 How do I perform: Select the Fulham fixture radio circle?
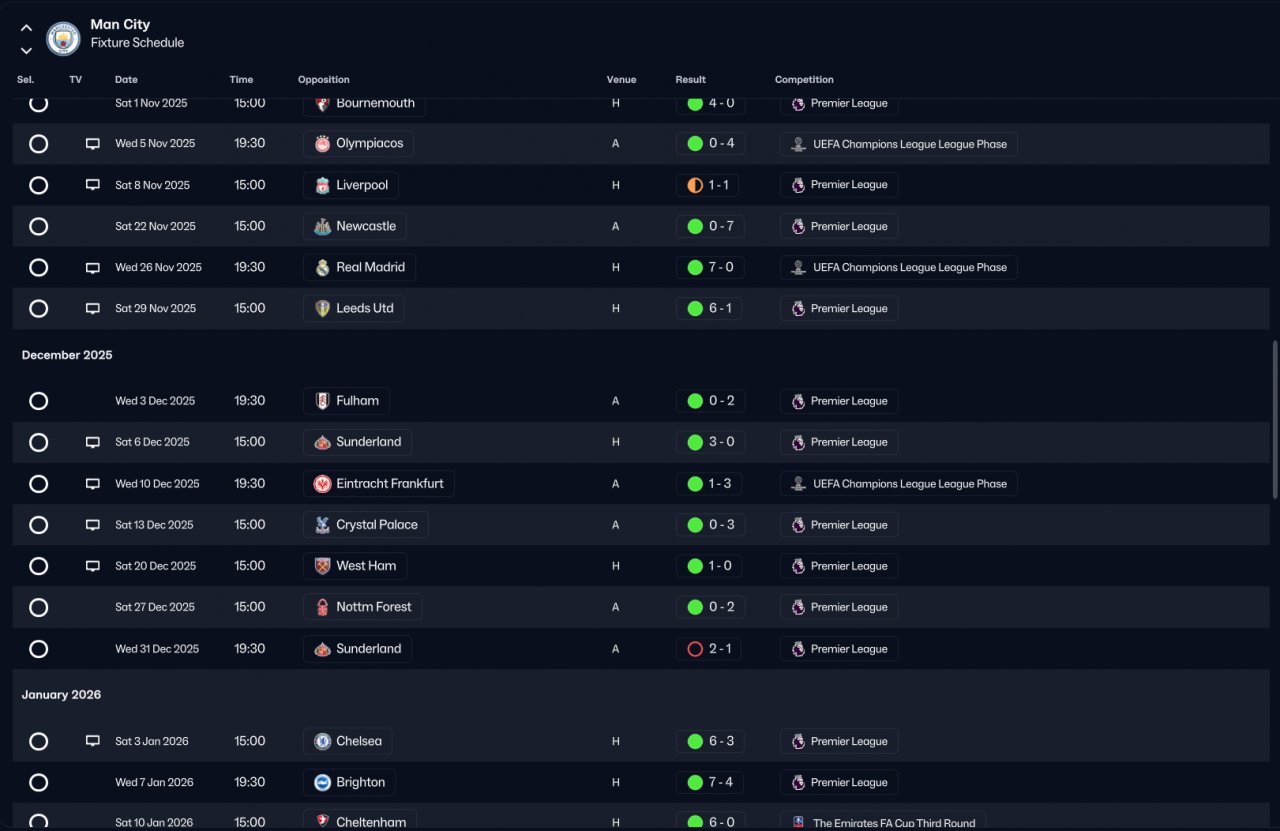tap(38, 401)
